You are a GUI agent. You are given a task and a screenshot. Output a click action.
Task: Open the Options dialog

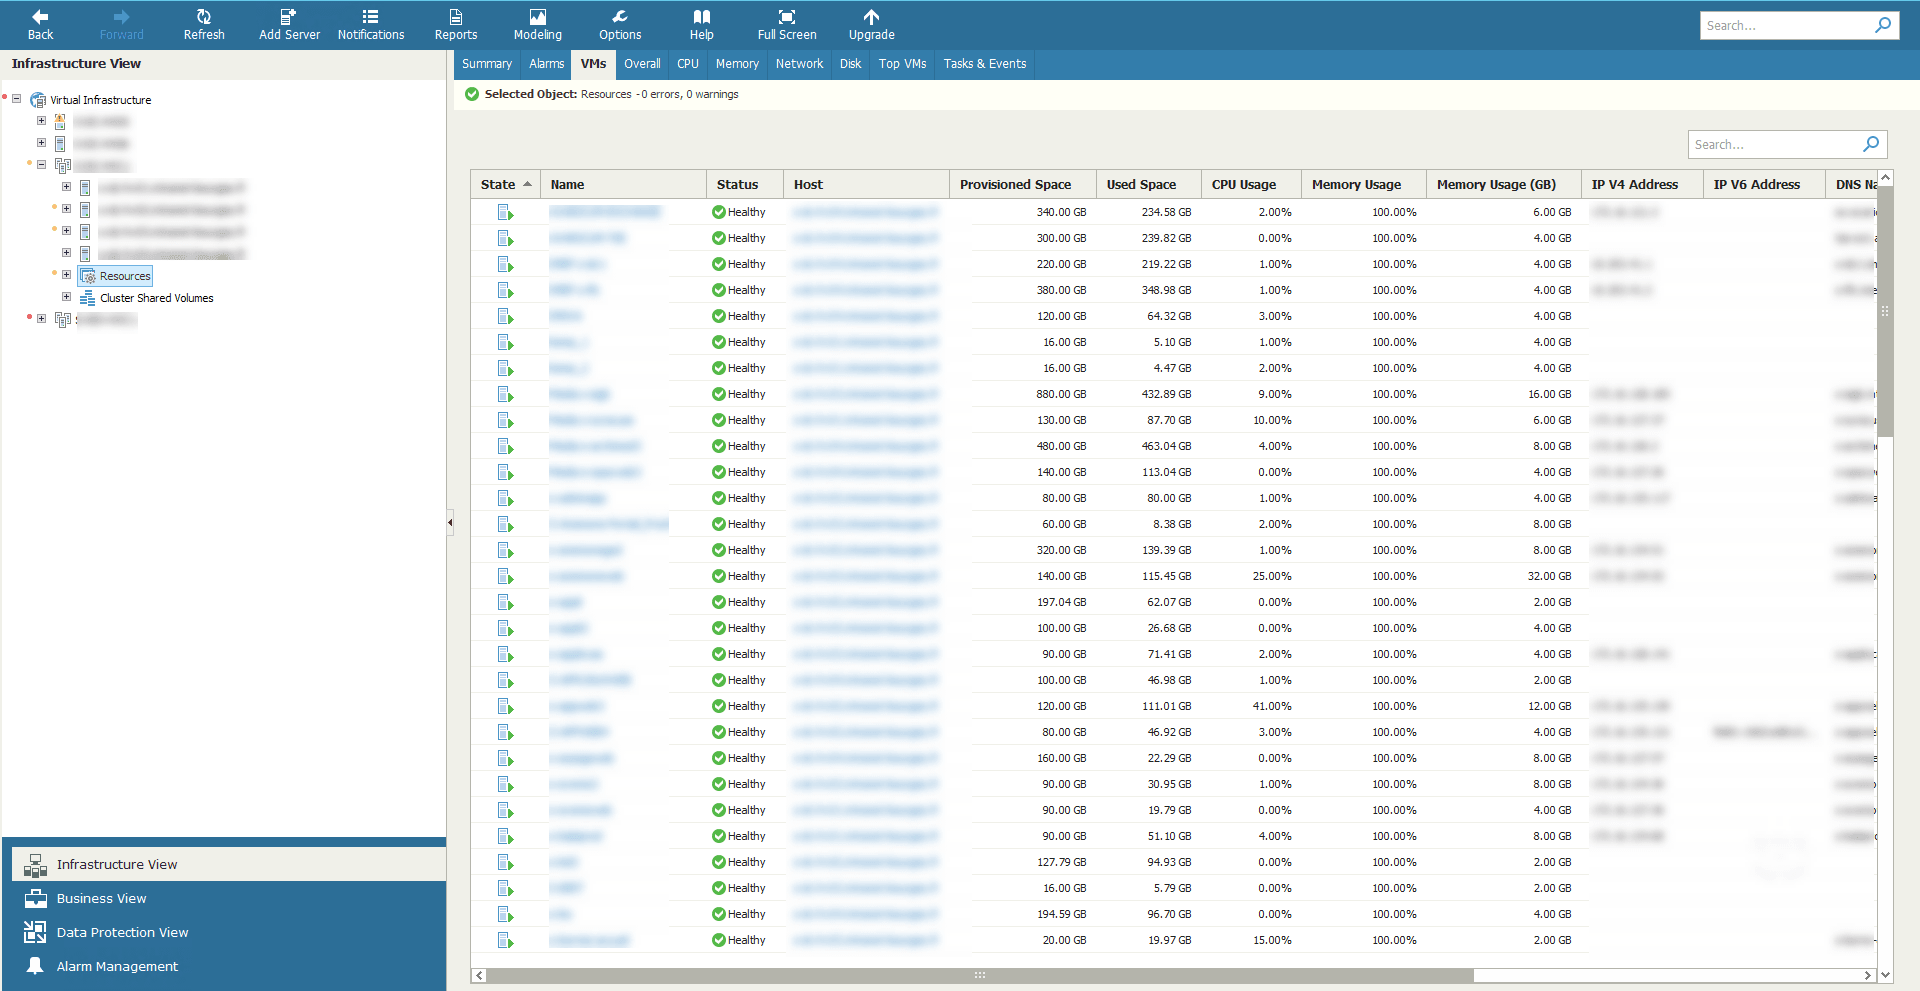click(x=620, y=25)
